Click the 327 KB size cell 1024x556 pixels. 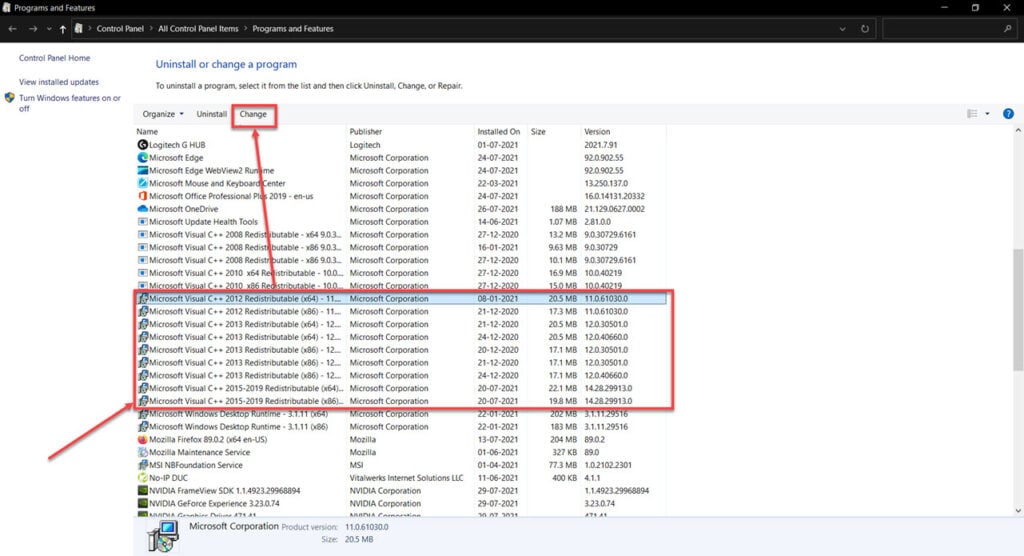564,452
